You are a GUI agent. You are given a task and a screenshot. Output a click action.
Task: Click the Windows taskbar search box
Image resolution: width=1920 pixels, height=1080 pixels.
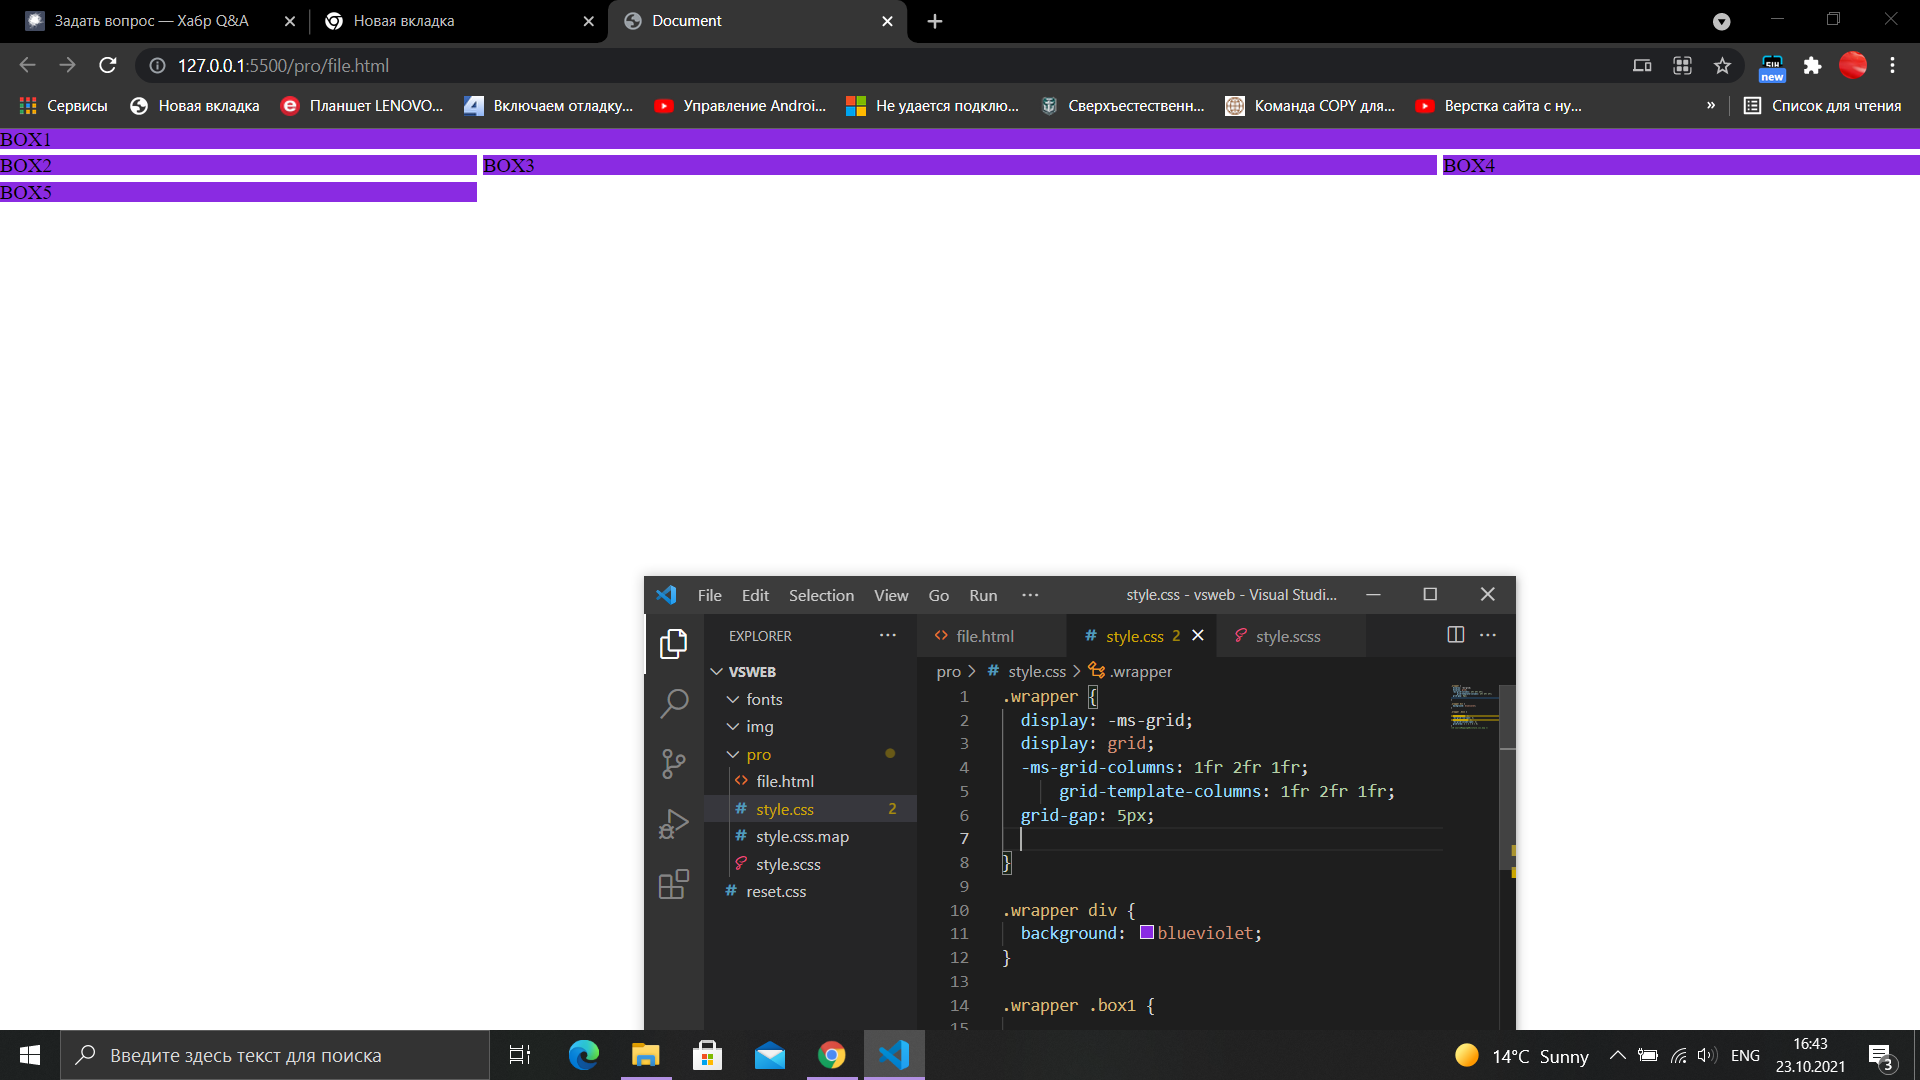(x=275, y=1055)
